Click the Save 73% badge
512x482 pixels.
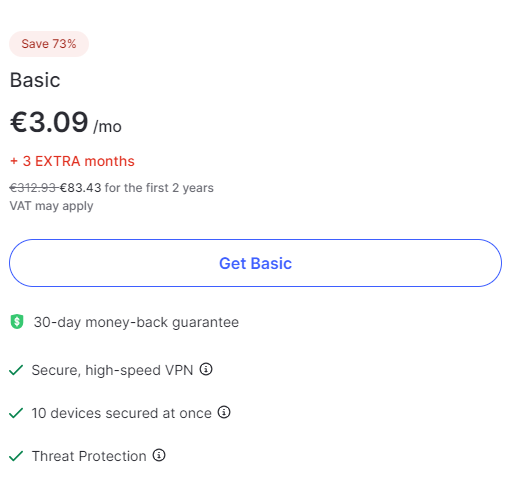click(49, 44)
